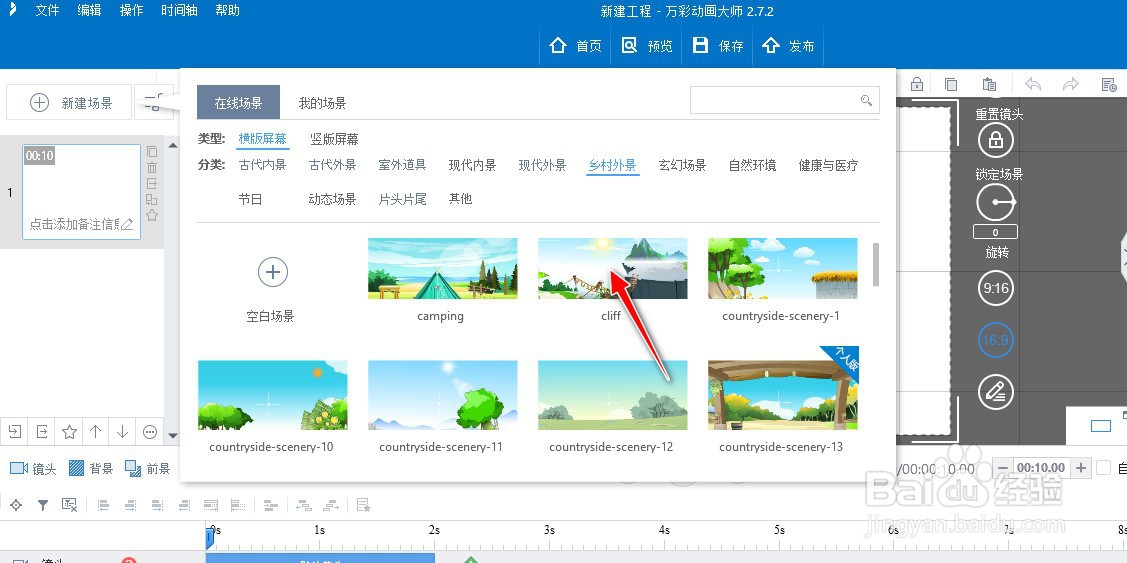Click the 新建场景 new scene button
The width and height of the screenshot is (1127, 563).
tap(69, 103)
